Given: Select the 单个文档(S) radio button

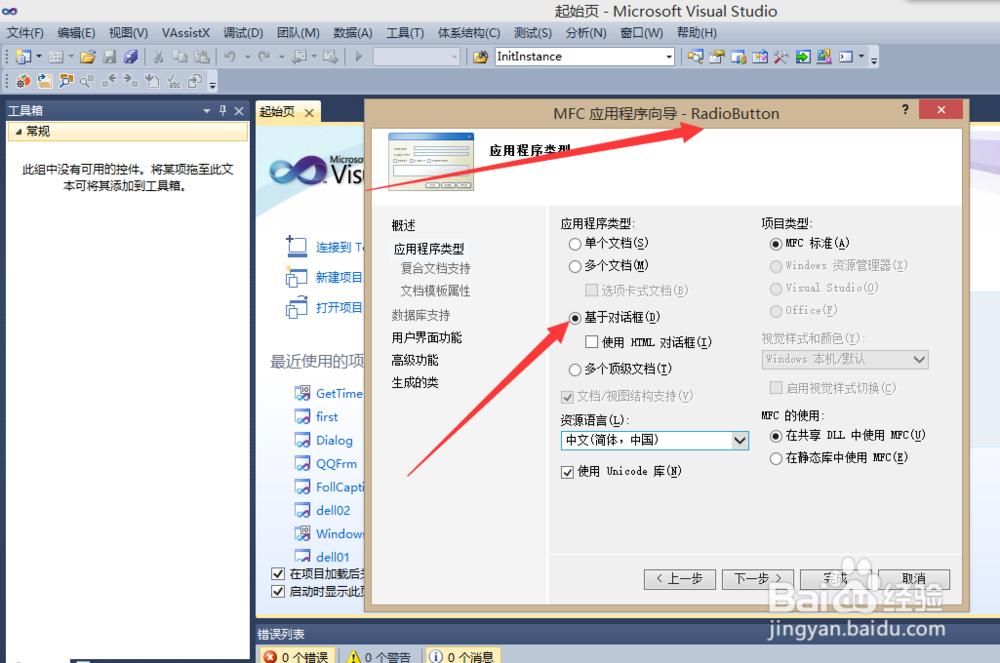Looking at the screenshot, I should 575,244.
